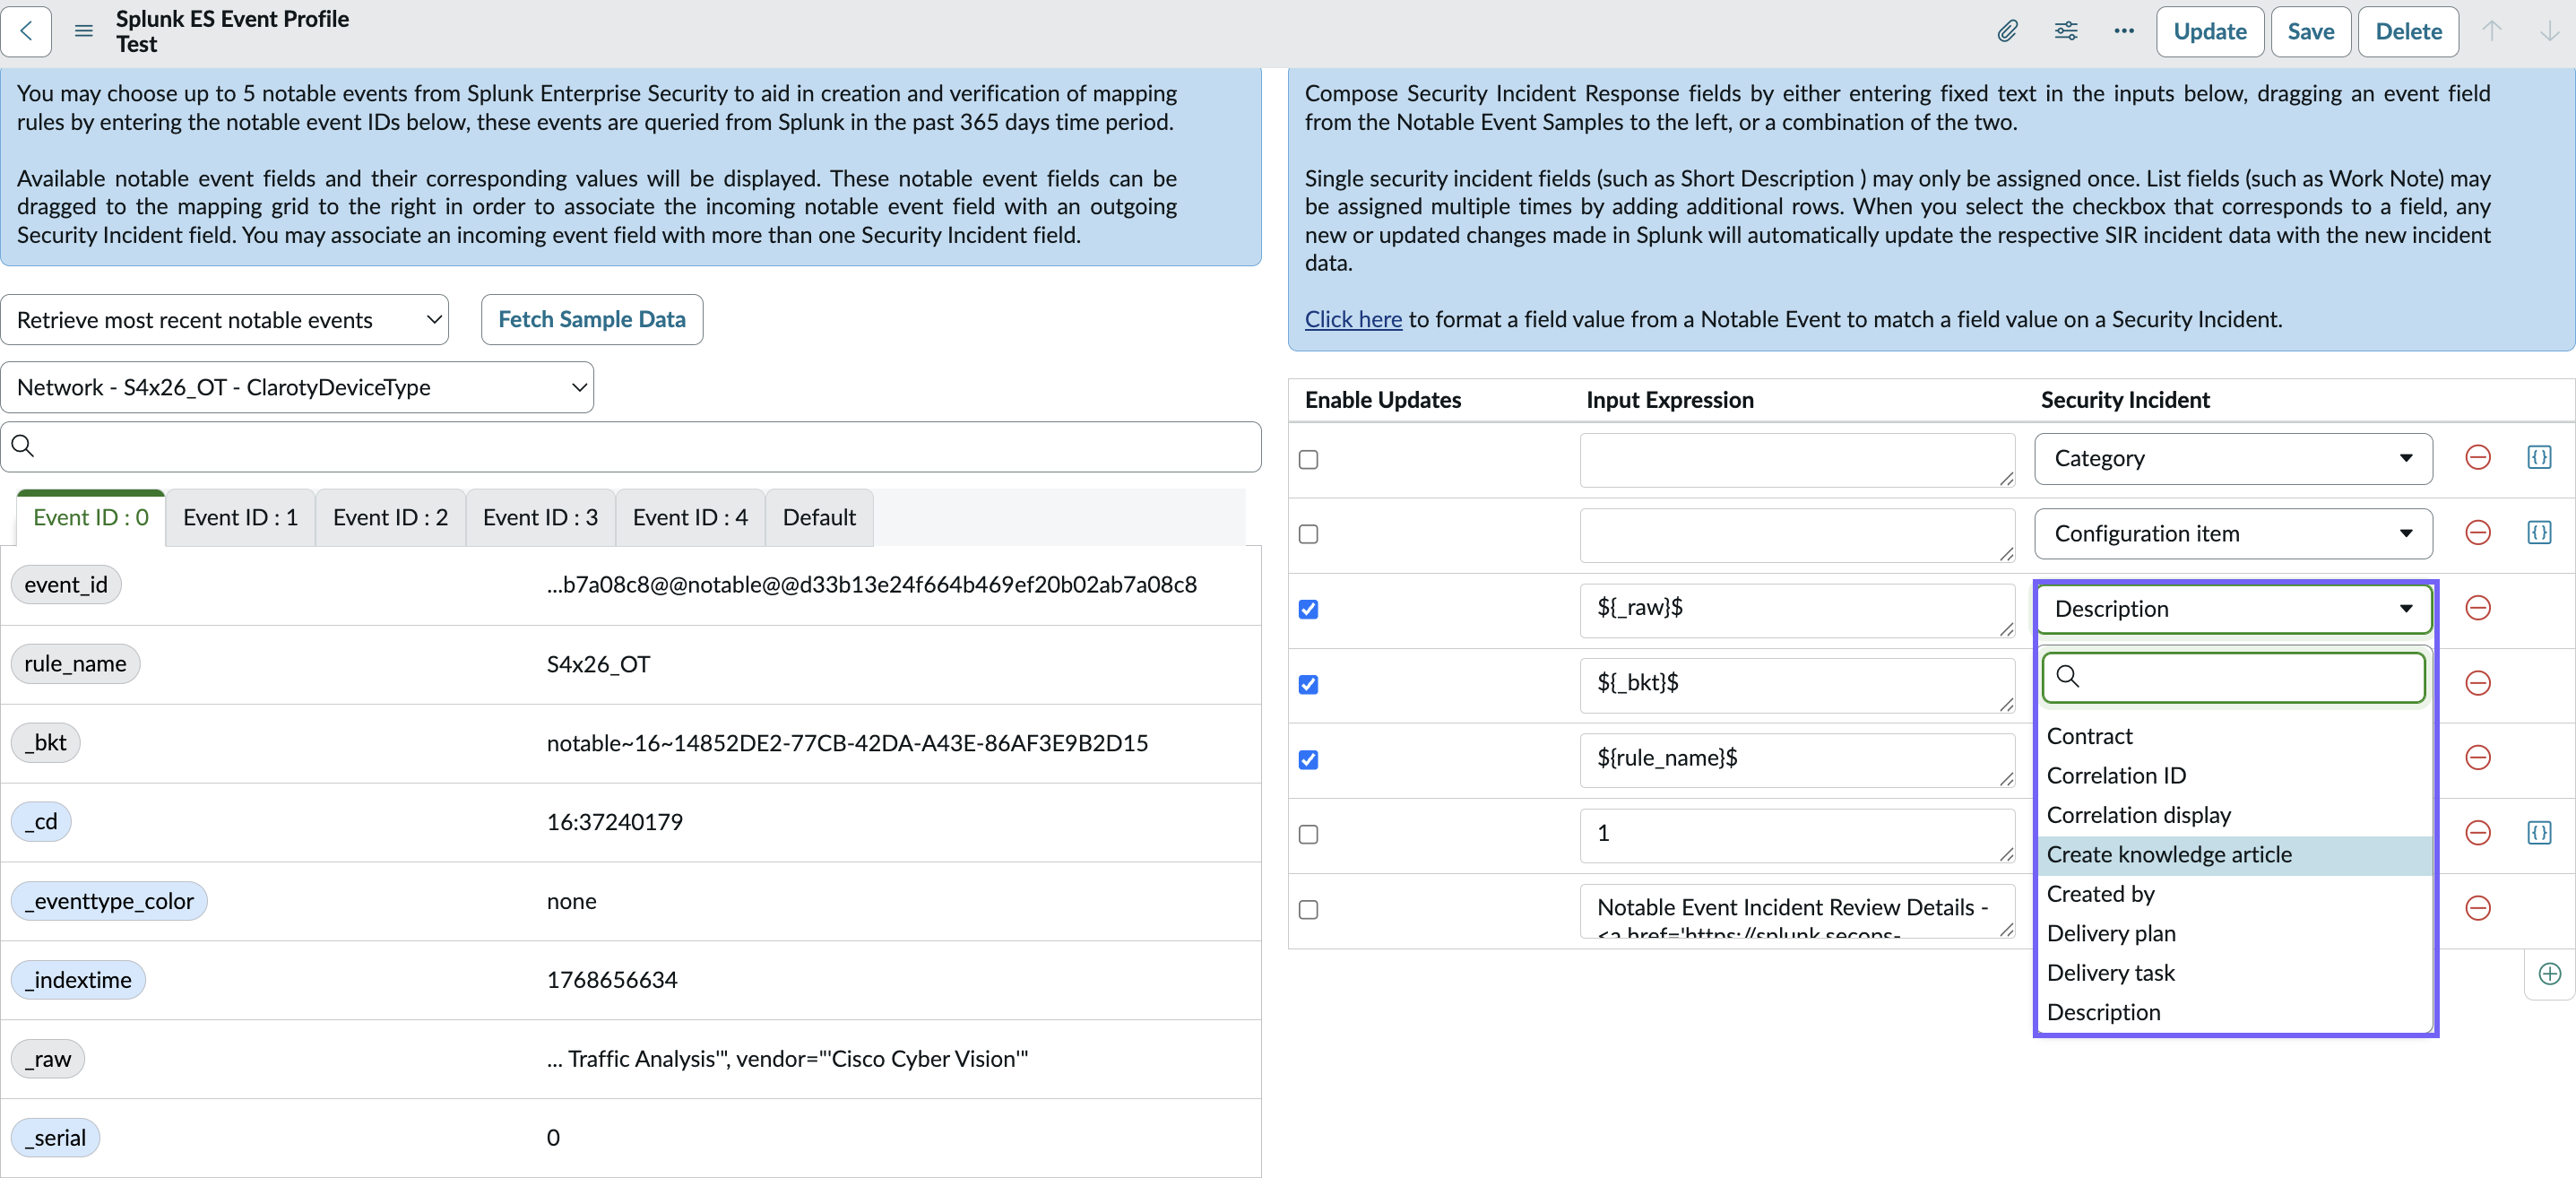Remove the Category mapping row
2576x1178 pixels.
[2478, 458]
